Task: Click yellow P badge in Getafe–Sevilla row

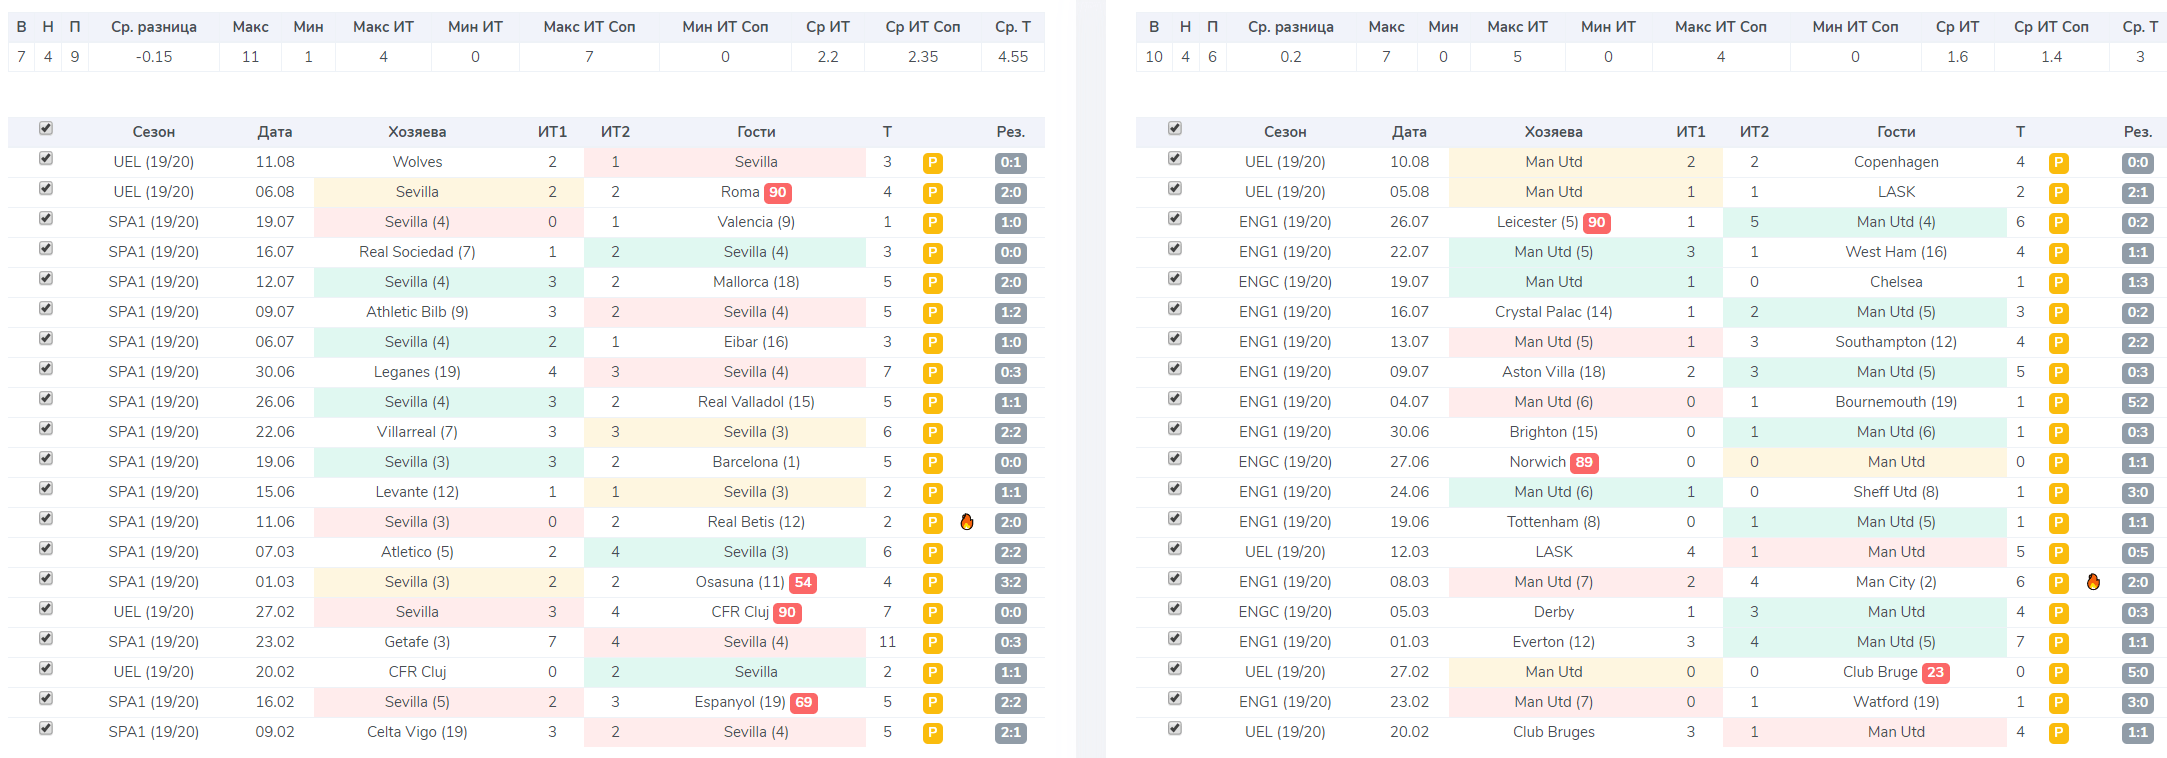Action: 932,643
